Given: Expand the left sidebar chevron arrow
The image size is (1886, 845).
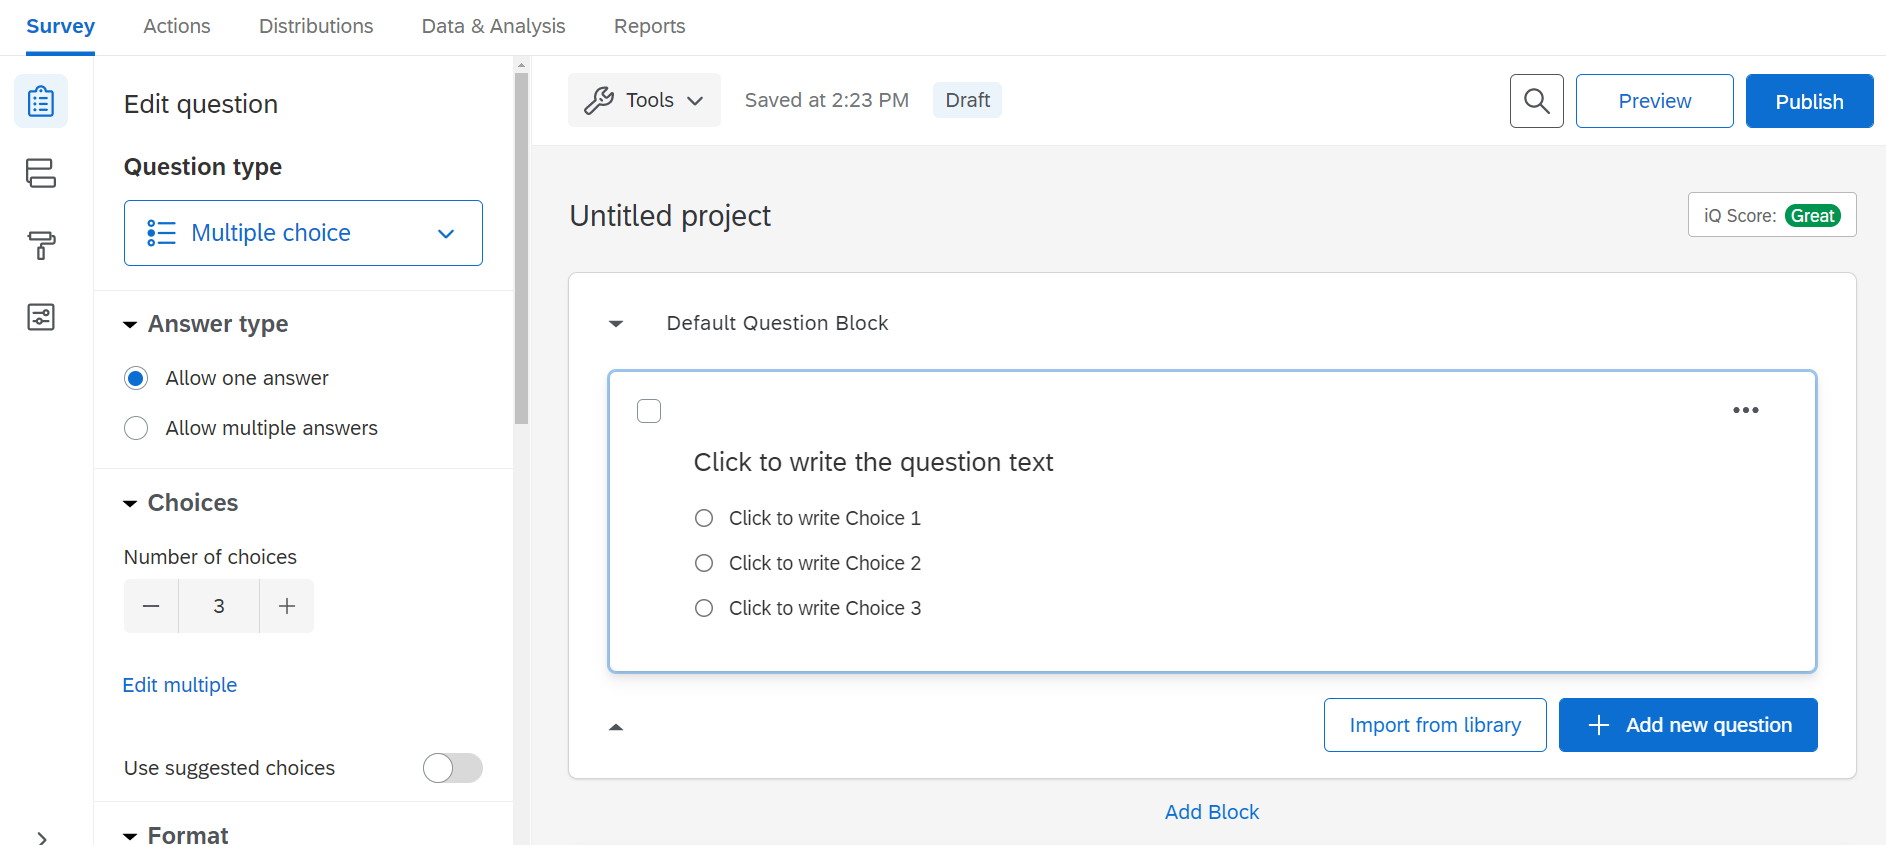Looking at the screenshot, I should coord(41,838).
